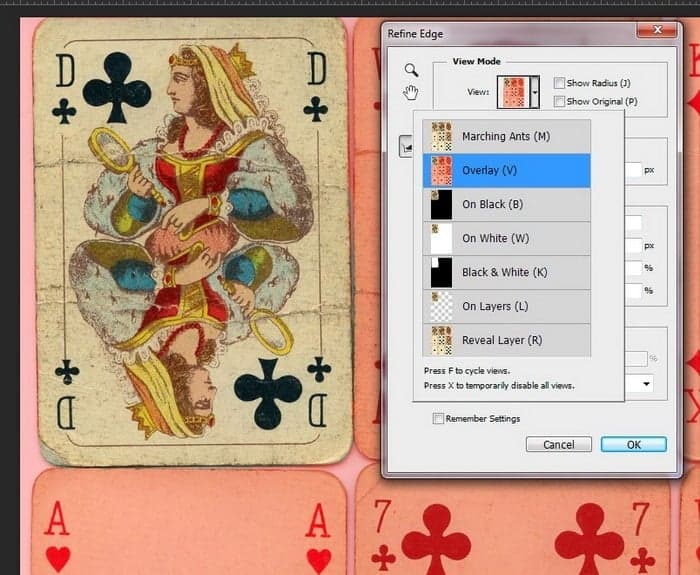Click the On Black preview icon
This screenshot has width=700, height=575.
(x=441, y=204)
